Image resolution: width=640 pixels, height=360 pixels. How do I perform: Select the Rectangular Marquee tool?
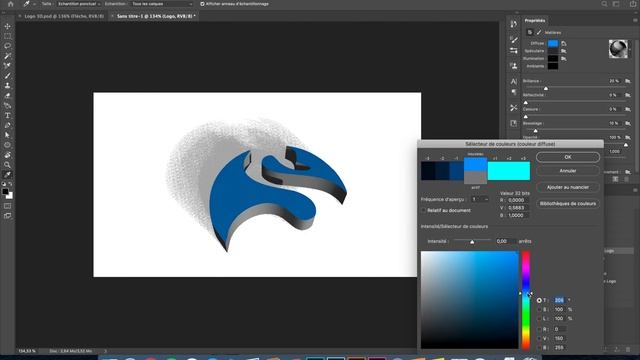[x=7, y=36]
